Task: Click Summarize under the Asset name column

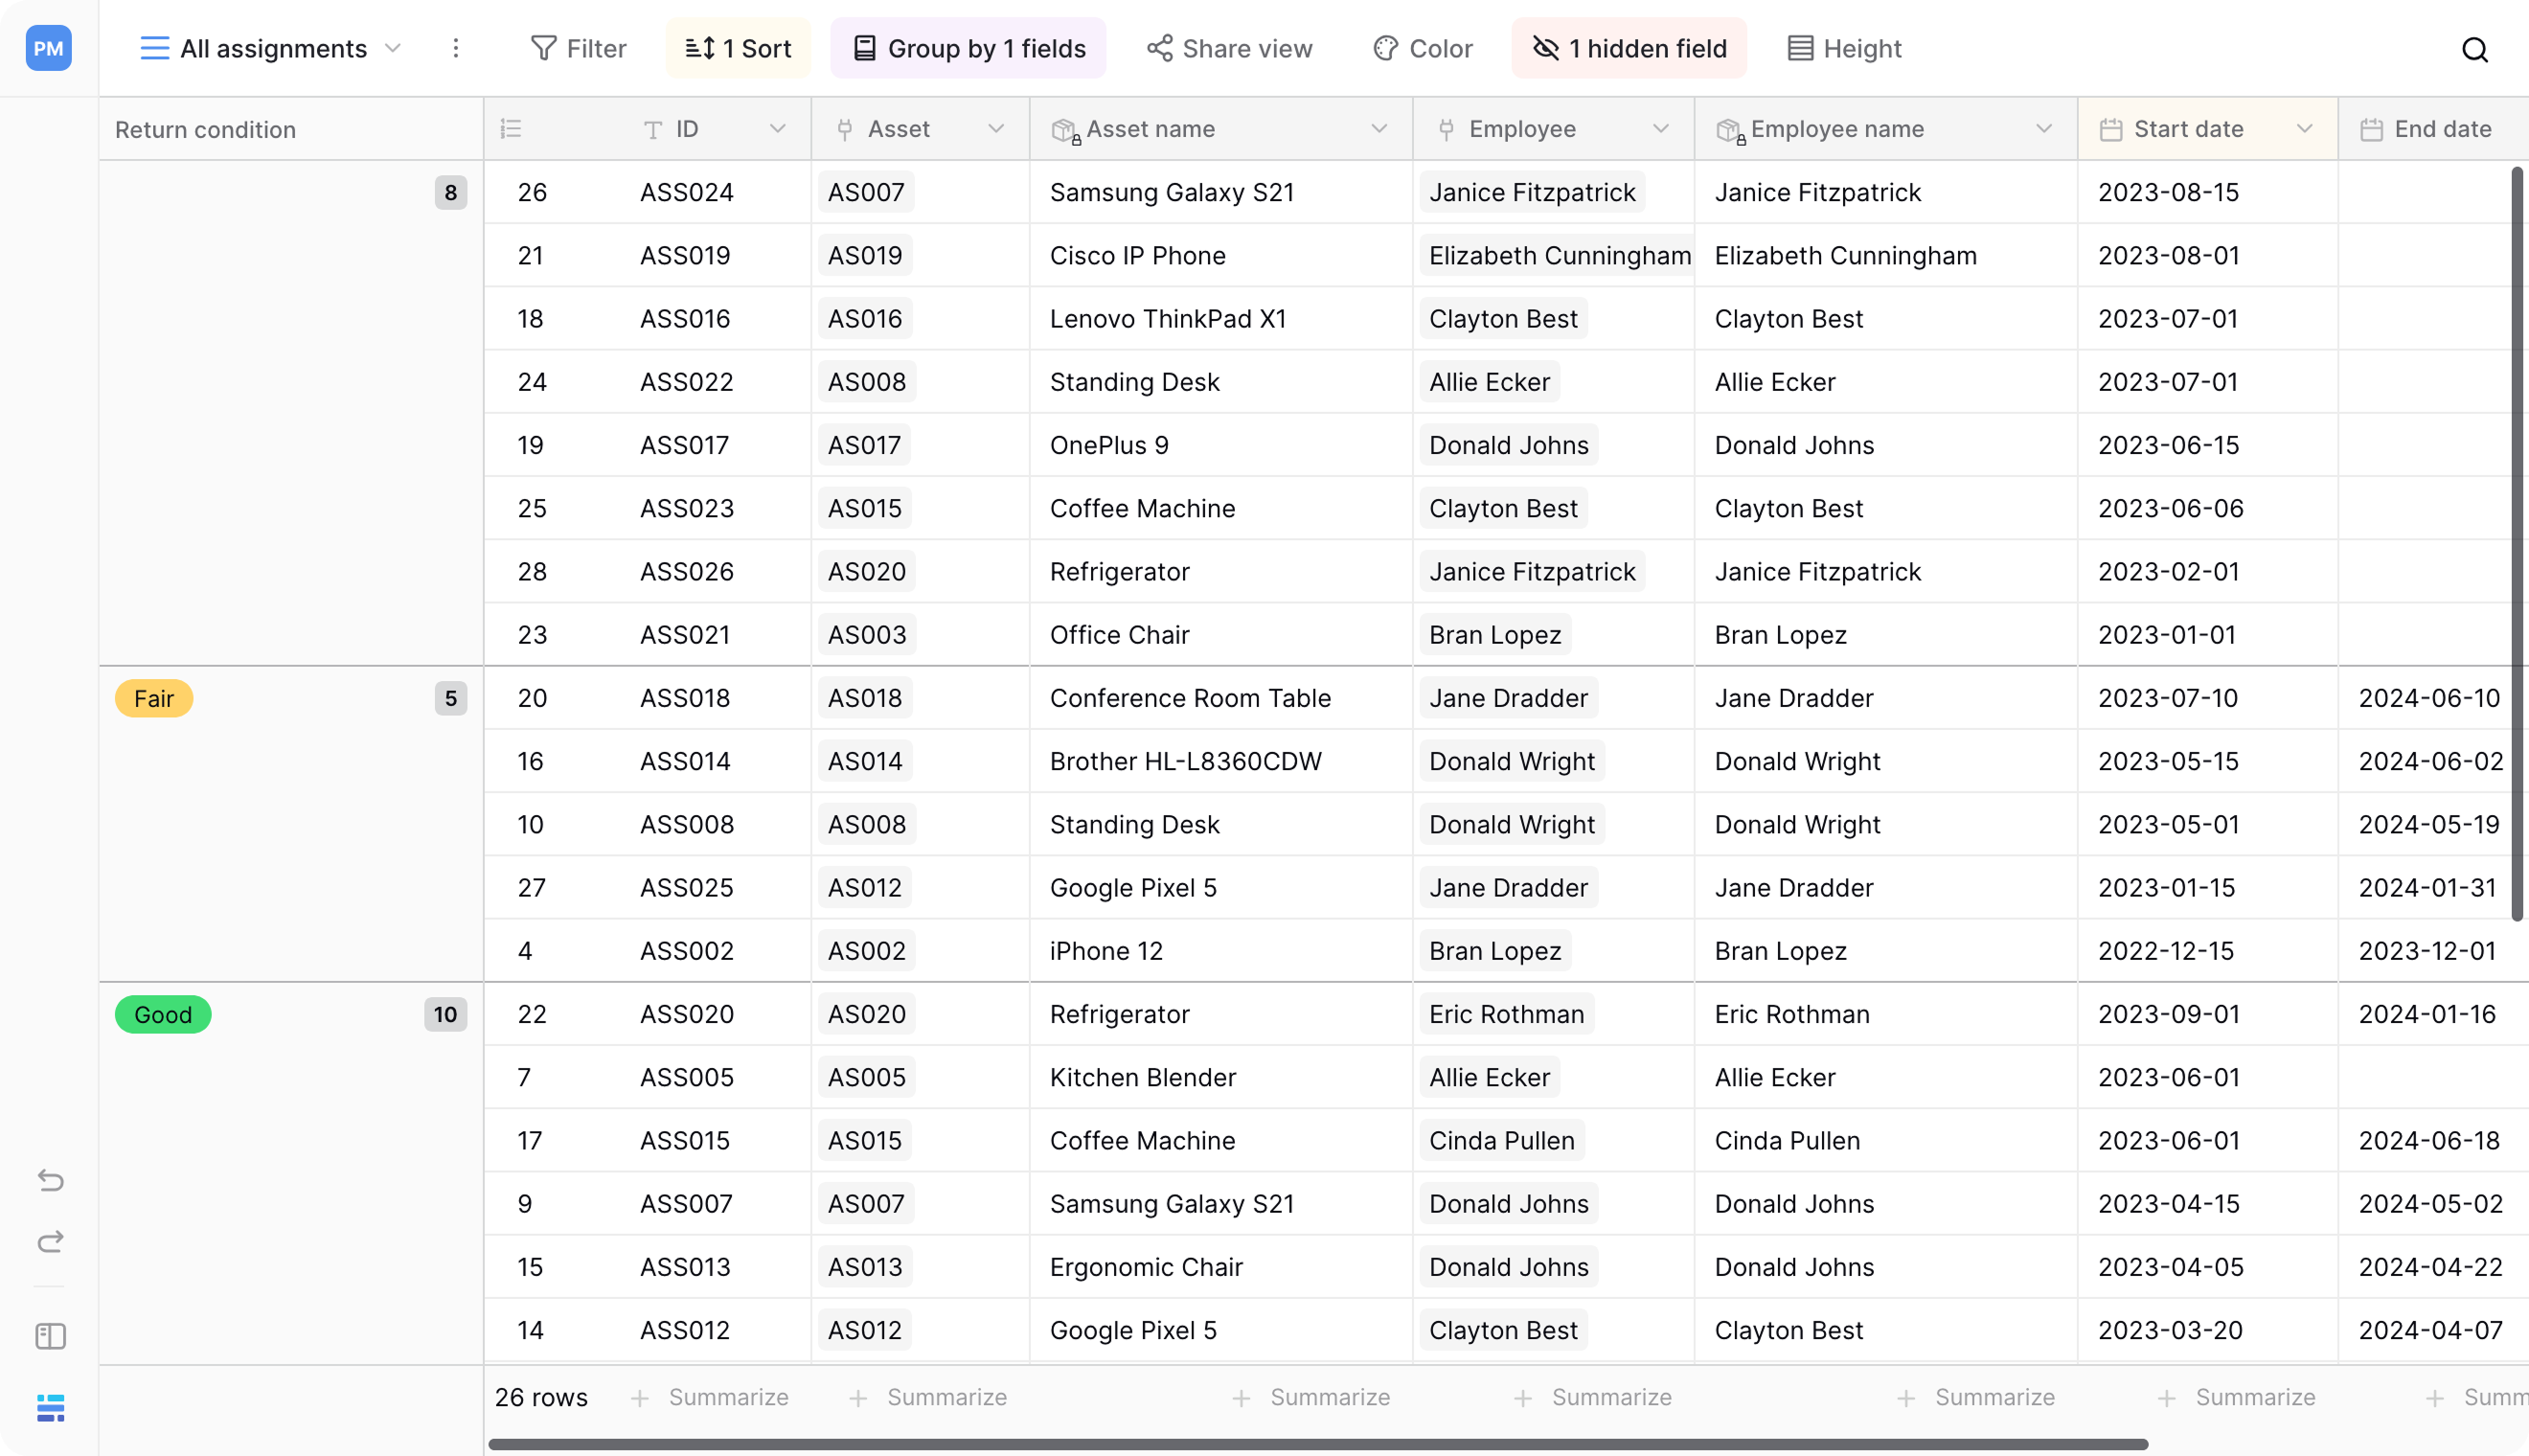Action: click(1311, 1397)
